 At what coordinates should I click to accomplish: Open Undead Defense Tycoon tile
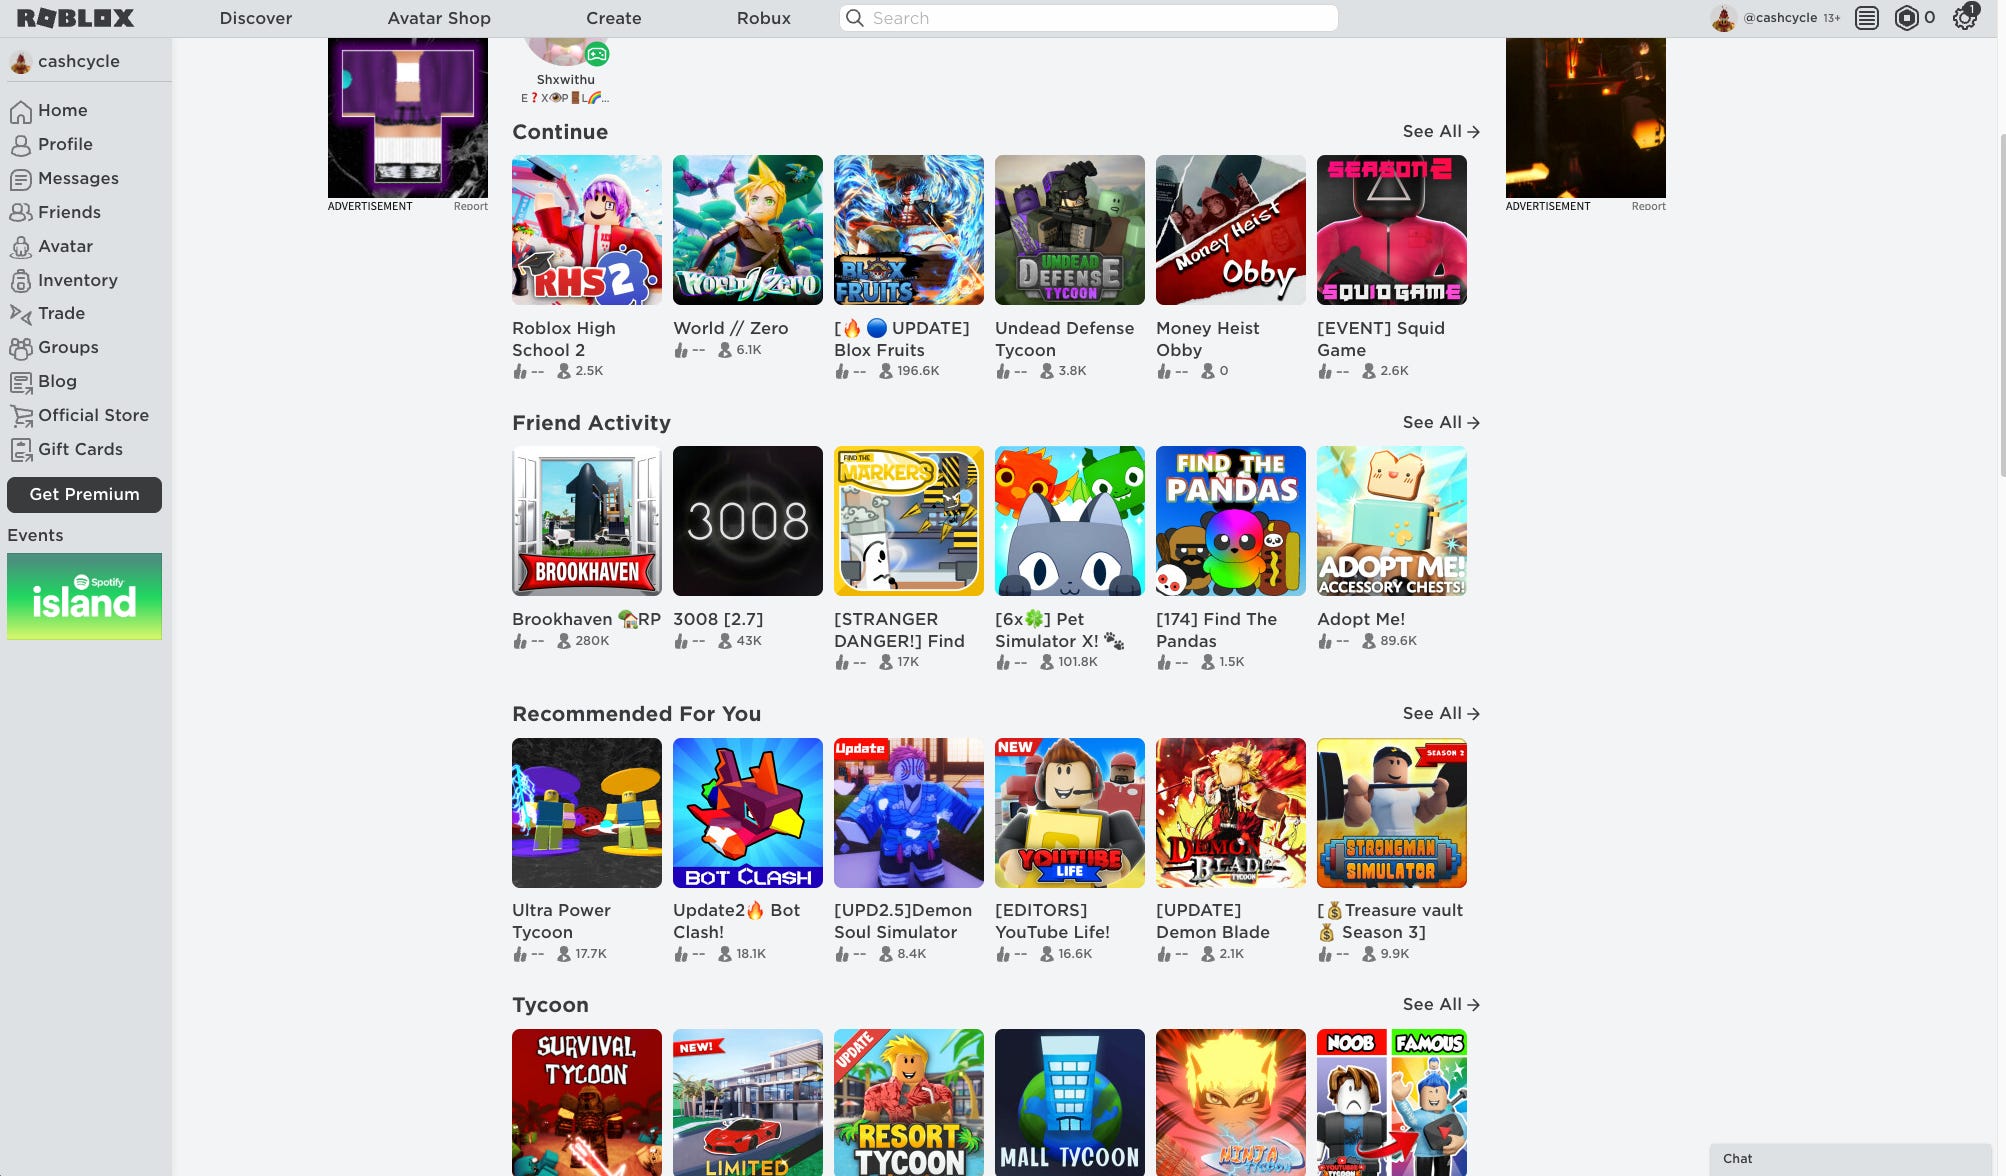tap(1070, 230)
